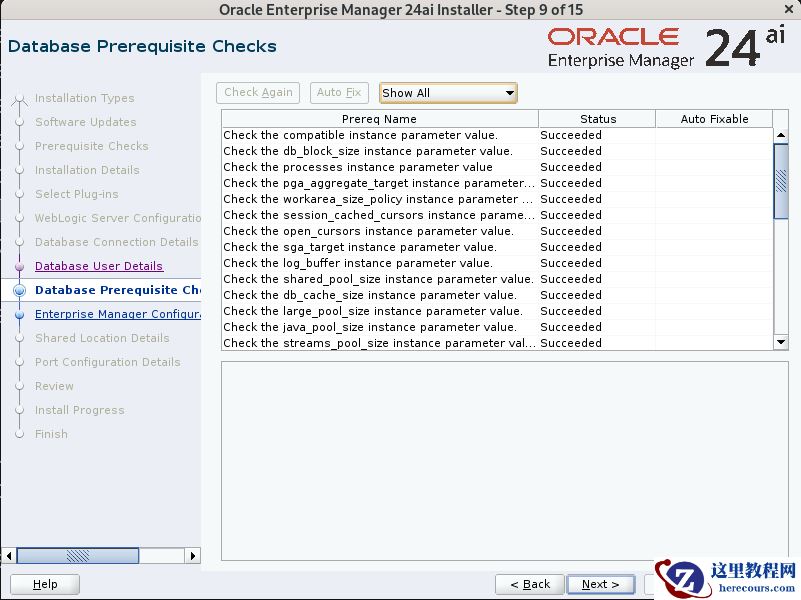Select the db_block_size parameter check row
The height and width of the screenshot is (600, 801).
497,151
